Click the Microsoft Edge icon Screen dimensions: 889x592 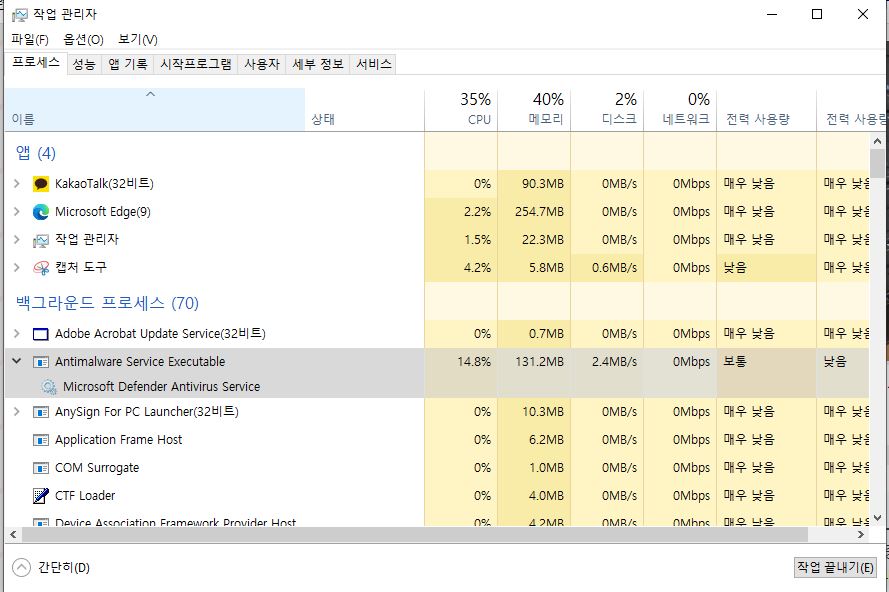41,212
